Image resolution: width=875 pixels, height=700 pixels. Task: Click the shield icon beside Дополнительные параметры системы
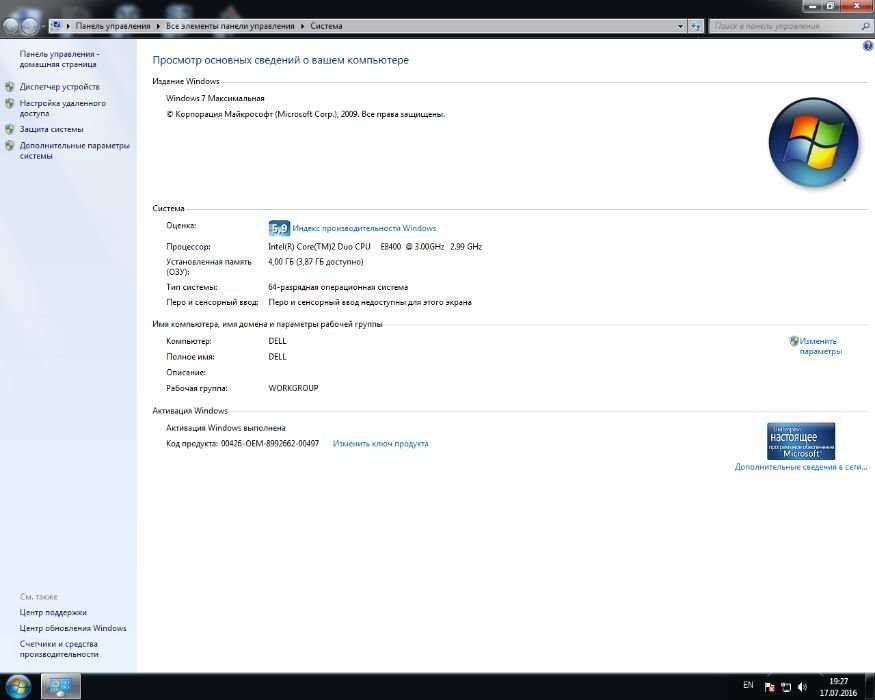[x=9, y=146]
